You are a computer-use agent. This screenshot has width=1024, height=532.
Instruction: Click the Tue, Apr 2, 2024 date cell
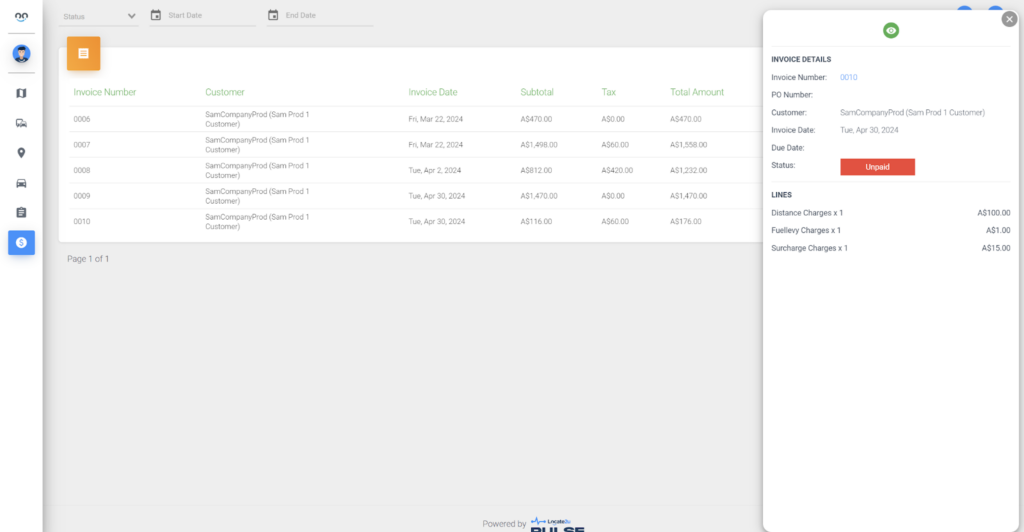click(434, 170)
